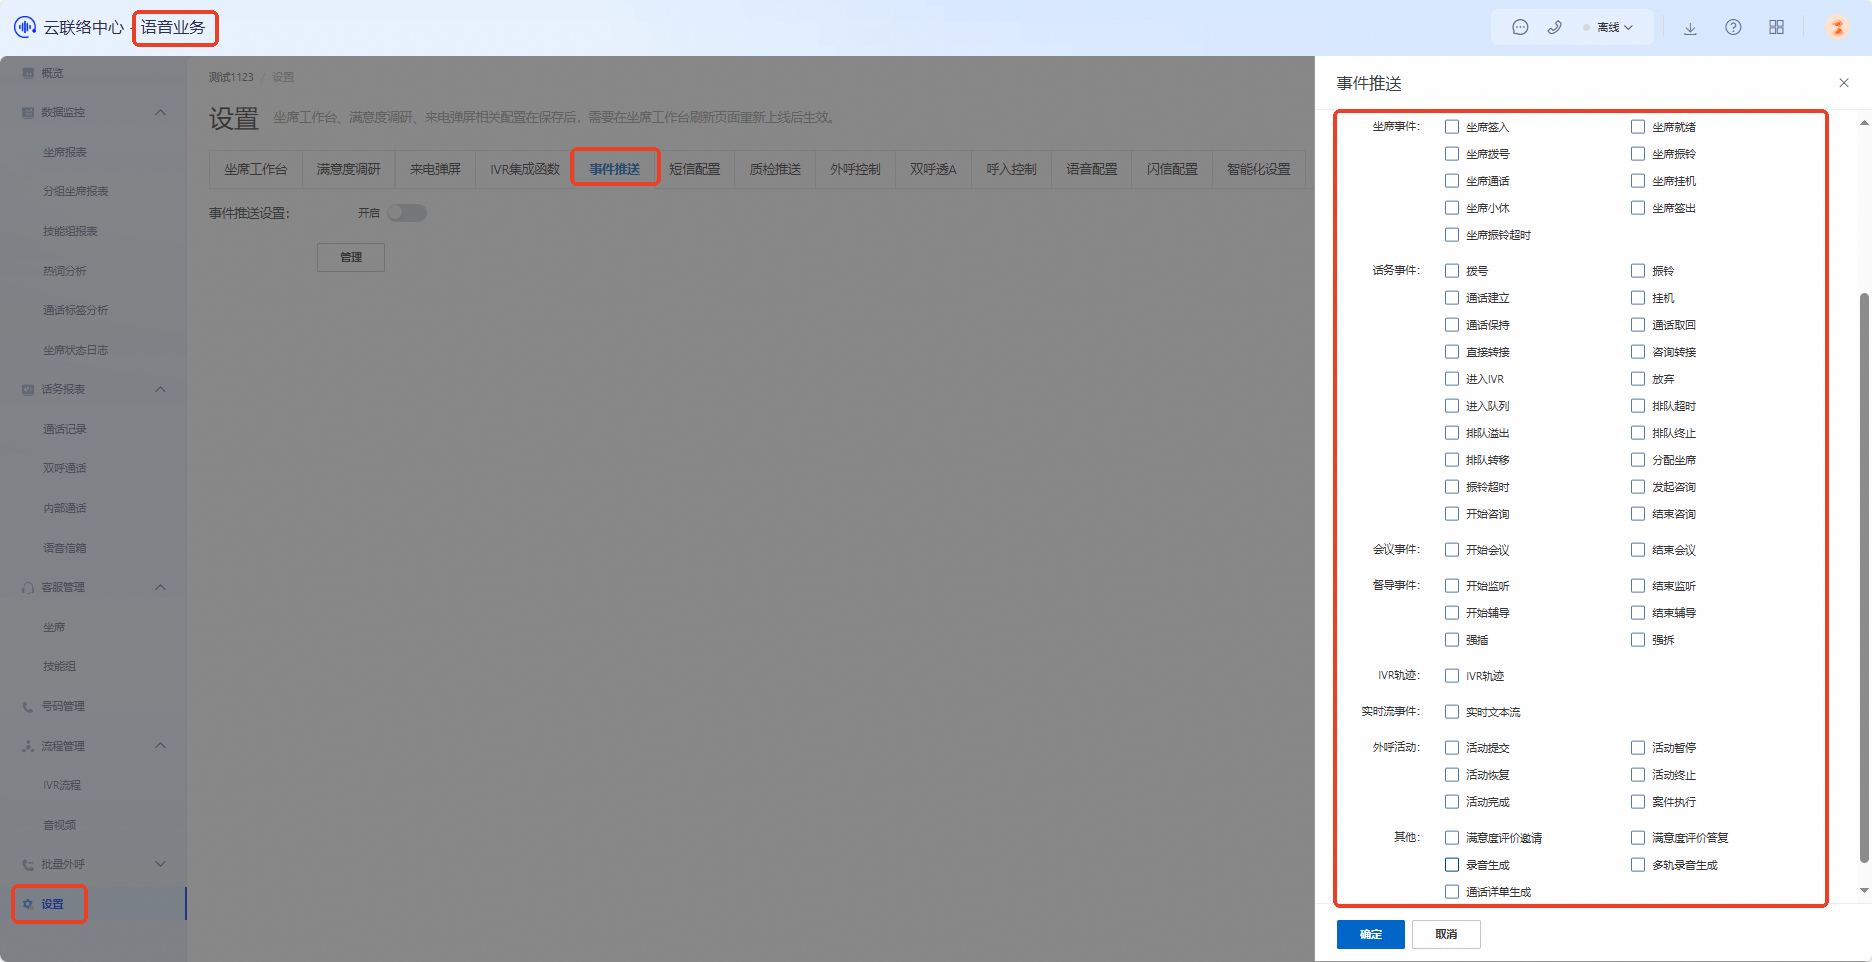Open the 测试1123 breadcrumb link

[x=231, y=77]
